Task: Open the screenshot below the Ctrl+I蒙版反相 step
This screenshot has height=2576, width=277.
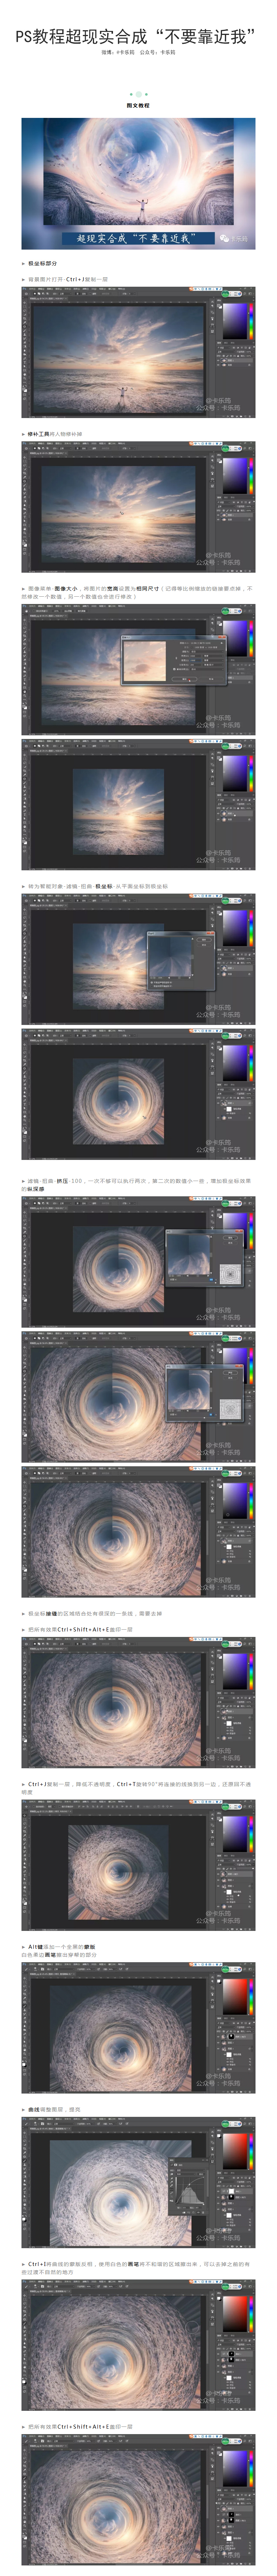Action: click(138, 2345)
